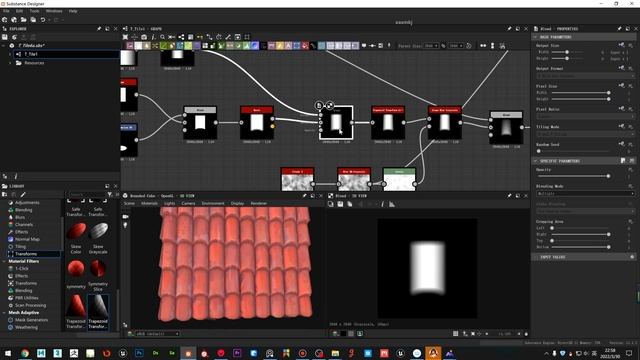Click the blue gradient atomic node icon

[255, 46]
